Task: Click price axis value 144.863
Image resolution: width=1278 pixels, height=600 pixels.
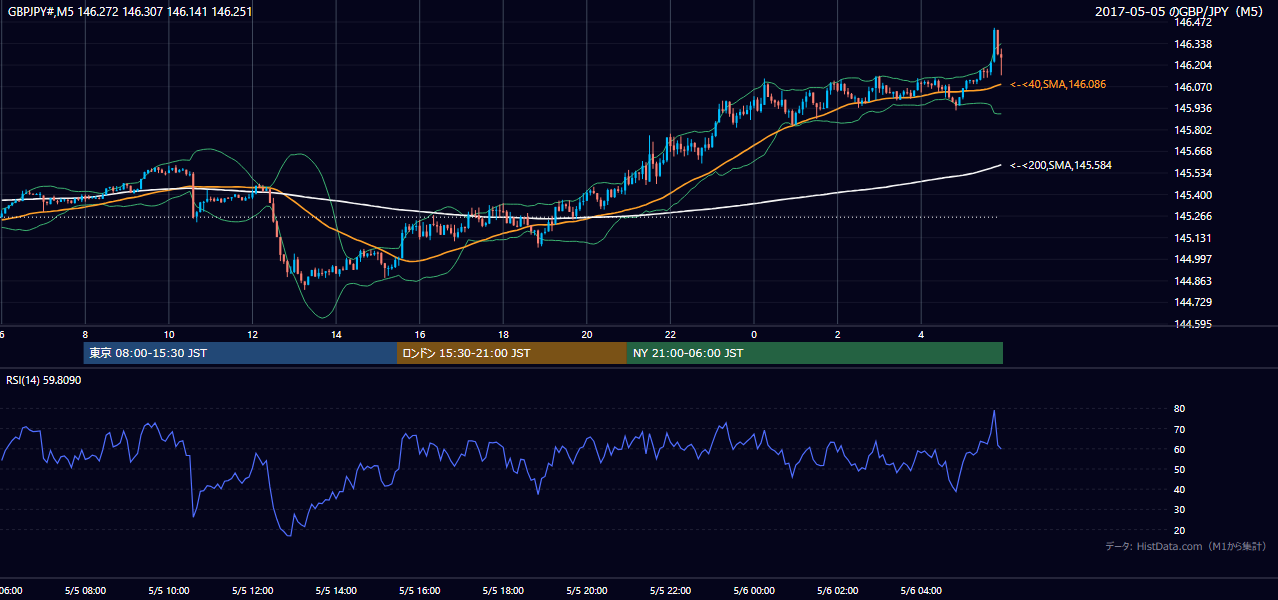Action: [x=1193, y=281]
